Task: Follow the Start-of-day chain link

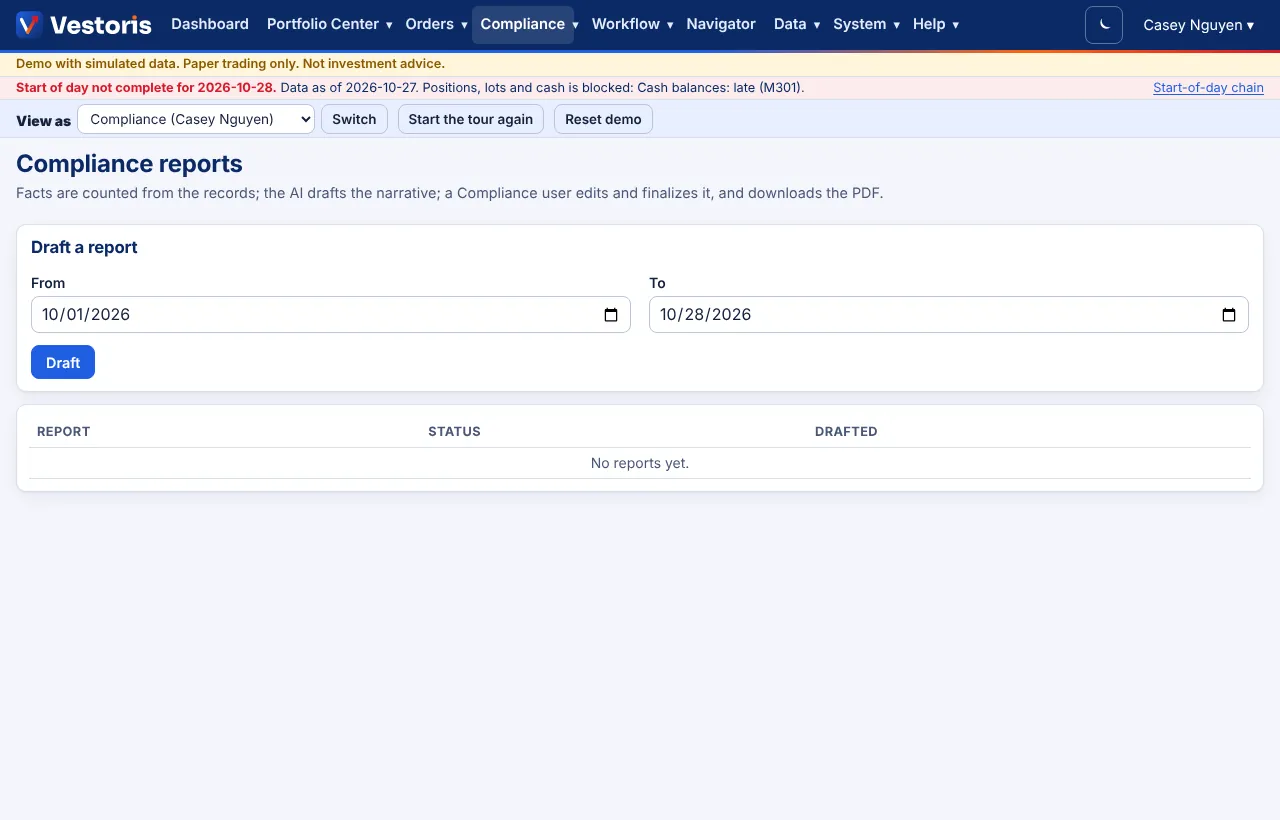Action: click(1208, 88)
